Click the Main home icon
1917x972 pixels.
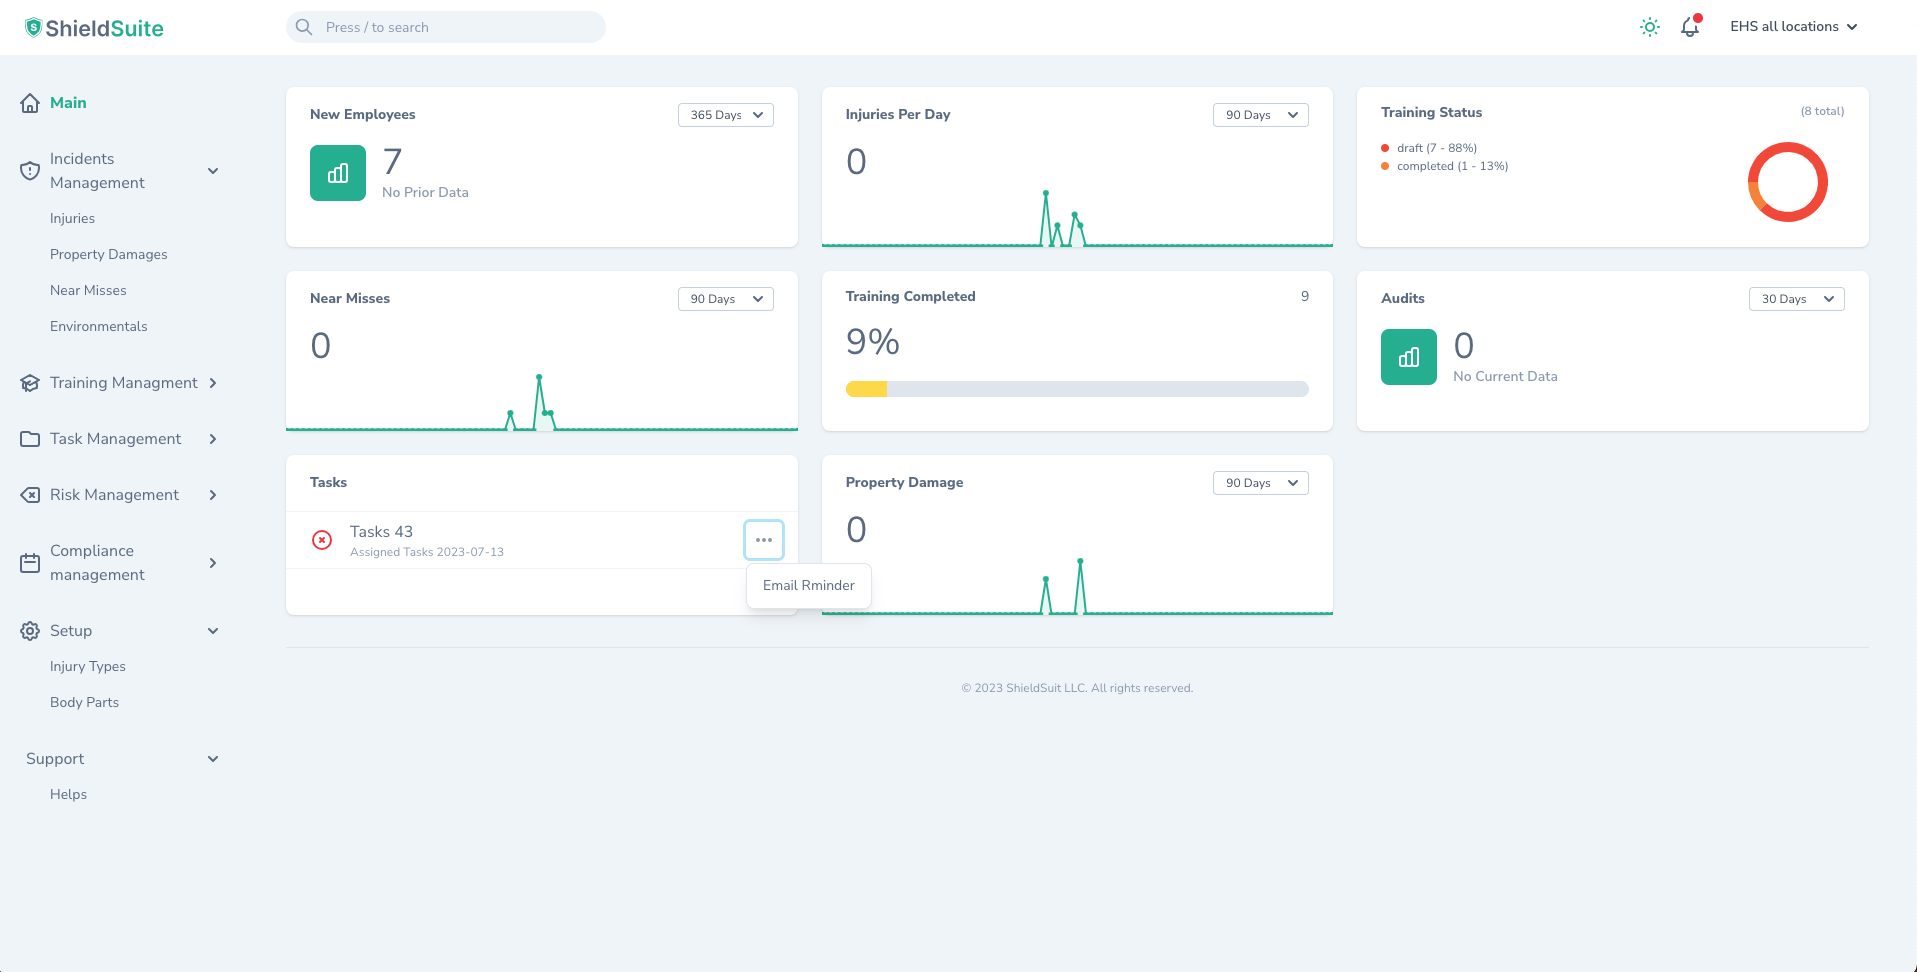(30, 103)
